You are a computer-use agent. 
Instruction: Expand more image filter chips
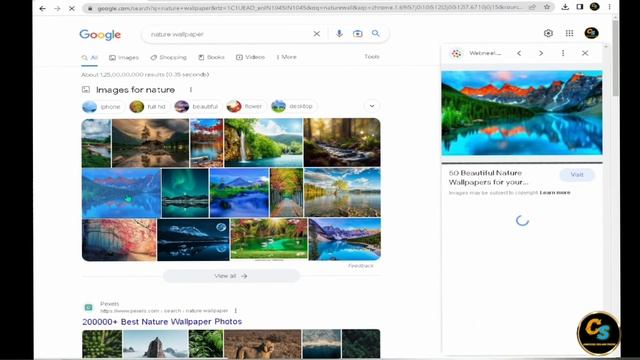372,106
